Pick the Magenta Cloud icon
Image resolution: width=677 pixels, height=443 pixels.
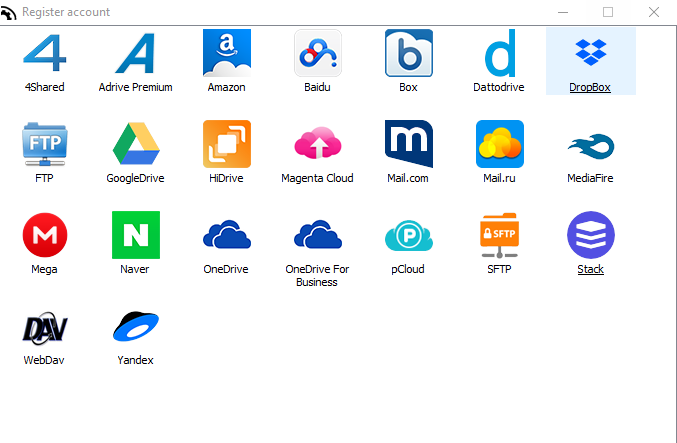click(x=318, y=143)
